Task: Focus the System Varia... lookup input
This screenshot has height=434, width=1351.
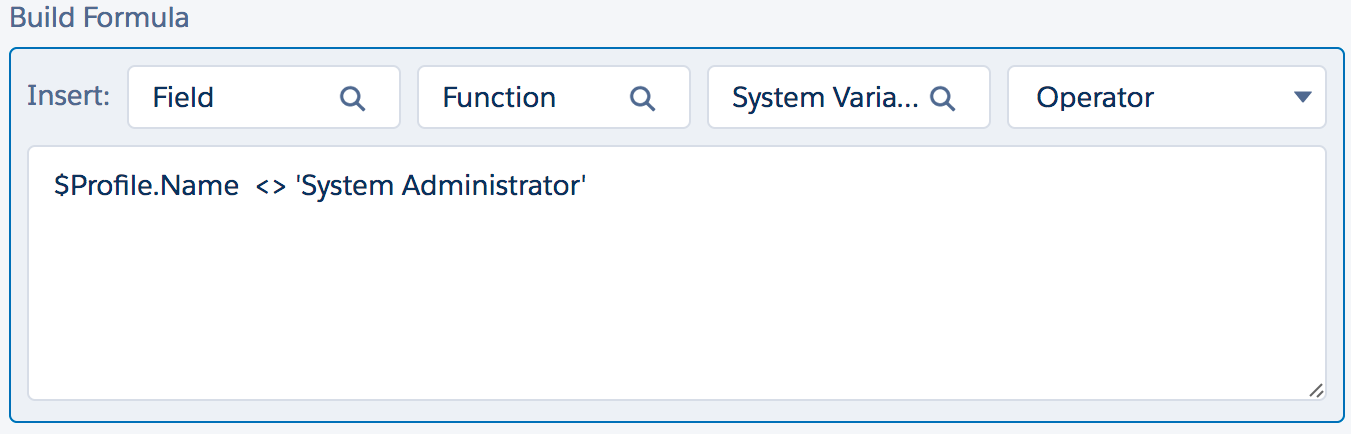Action: 849,97
